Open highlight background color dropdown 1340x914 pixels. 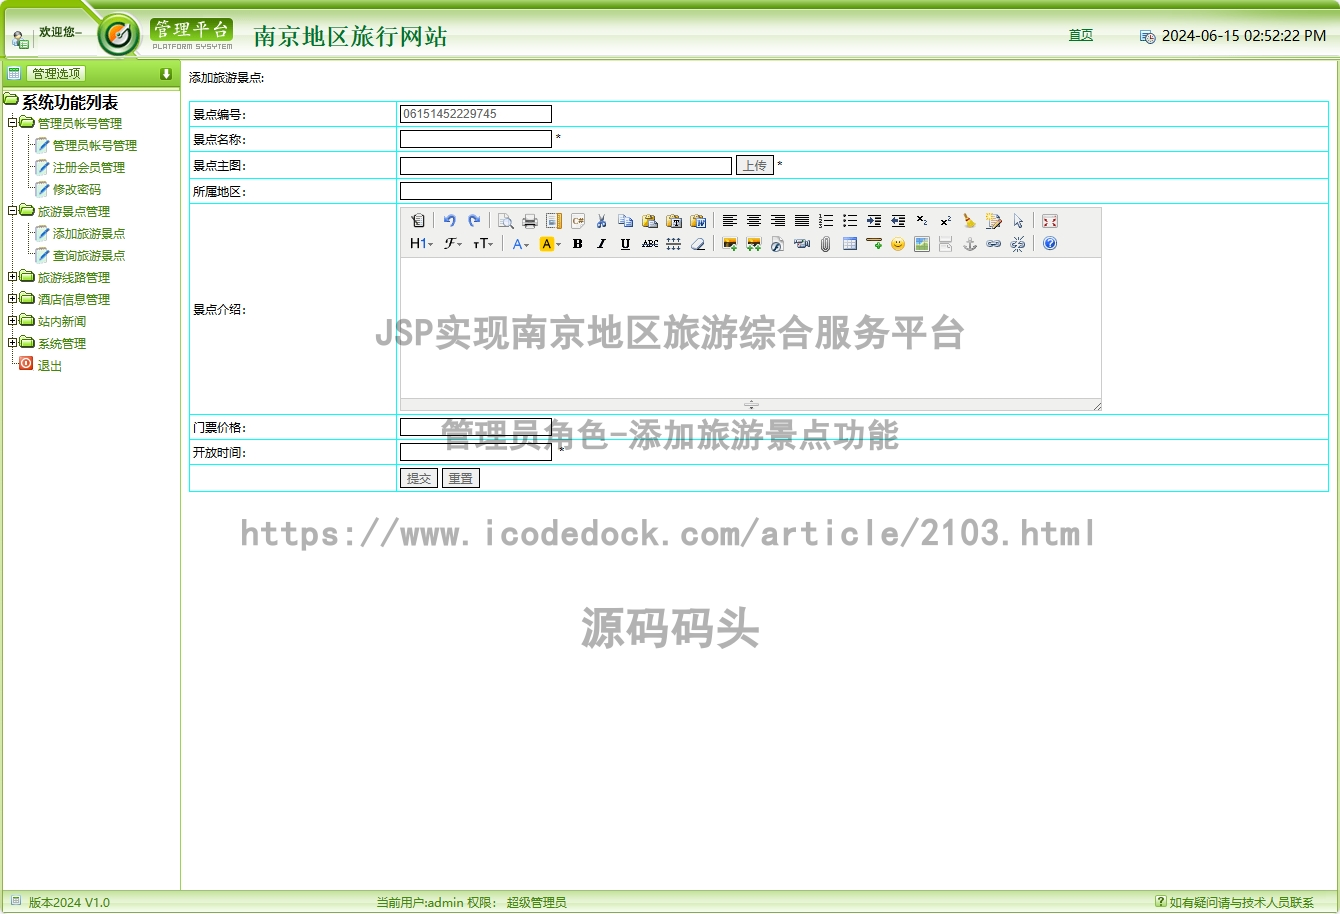pos(550,244)
